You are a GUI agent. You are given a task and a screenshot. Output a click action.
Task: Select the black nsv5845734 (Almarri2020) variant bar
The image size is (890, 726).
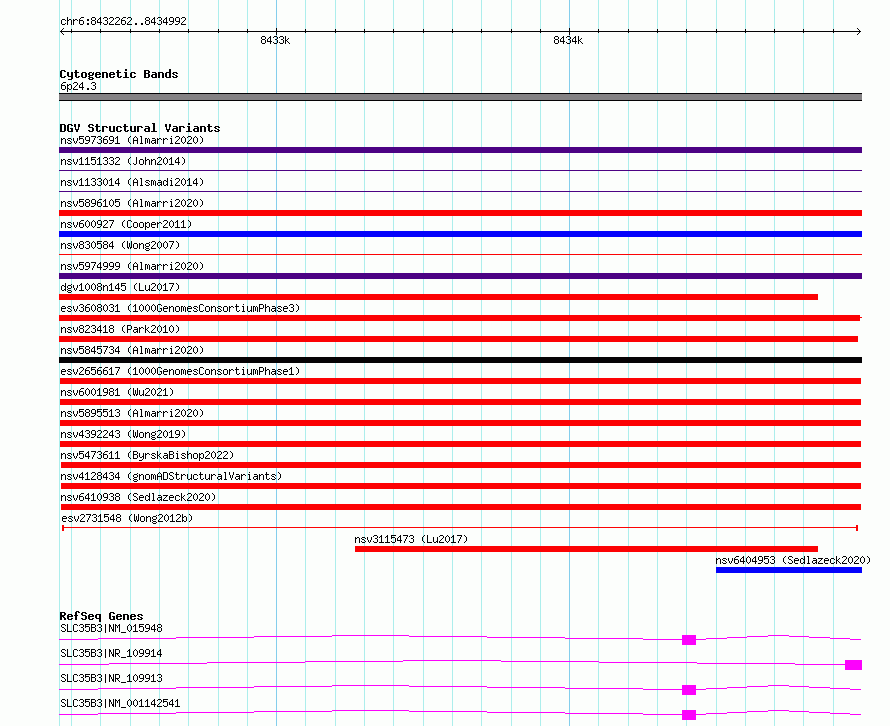click(460, 360)
